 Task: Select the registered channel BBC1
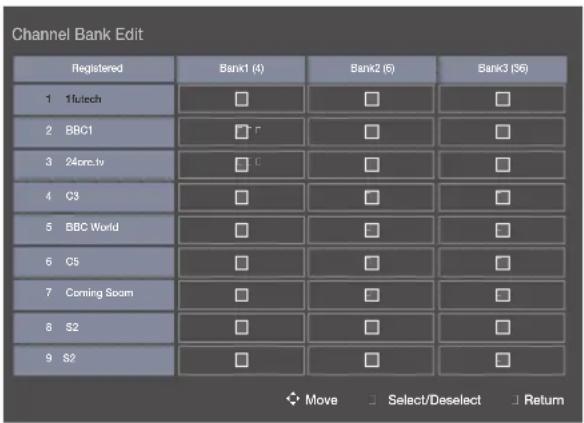(94, 132)
